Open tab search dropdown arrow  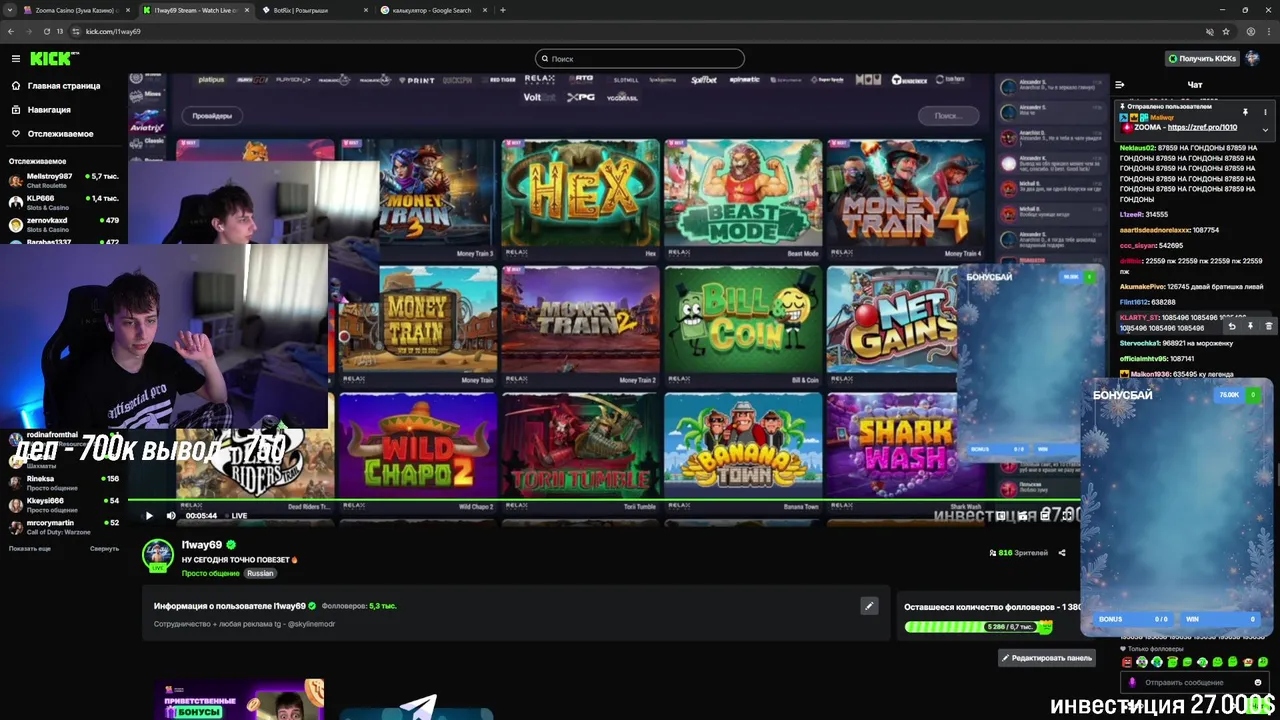click(11, 10)
